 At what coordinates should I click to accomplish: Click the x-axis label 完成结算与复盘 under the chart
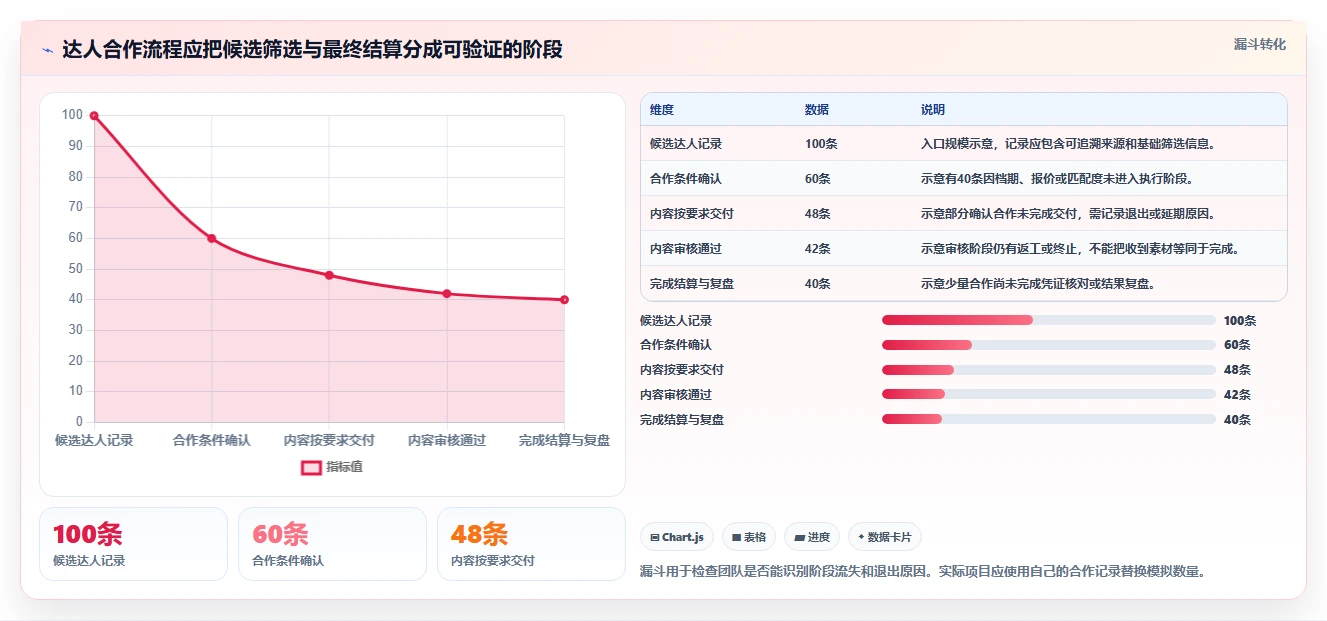coord(564,440)
